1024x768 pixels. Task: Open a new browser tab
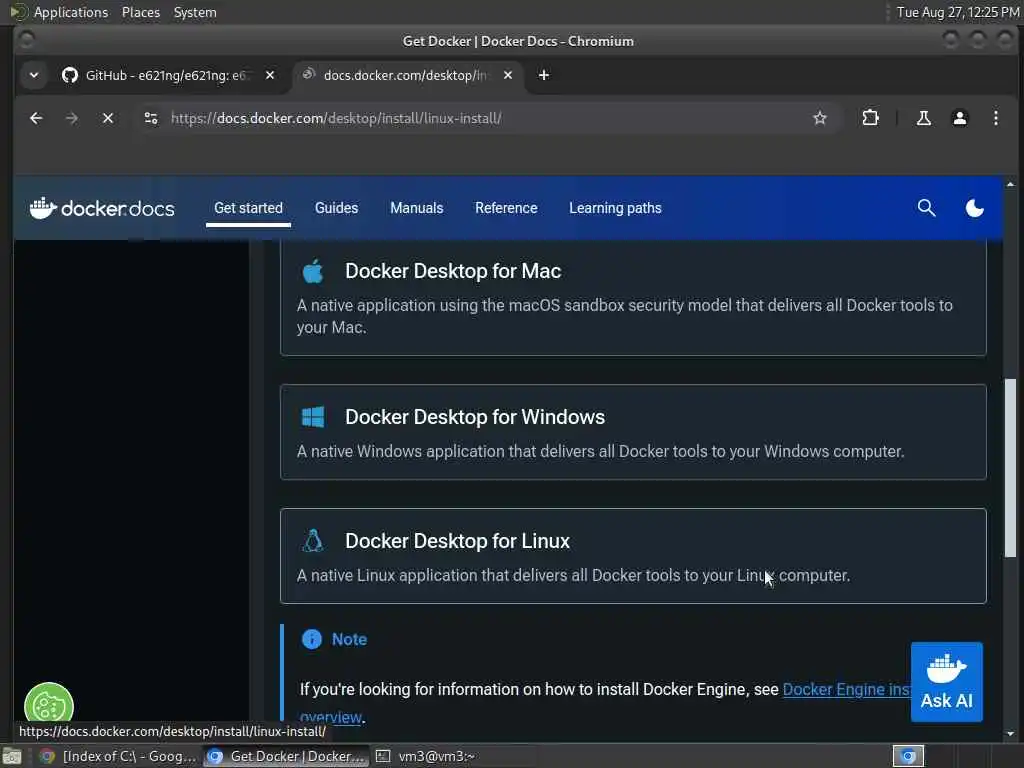[x=543, y=75]
